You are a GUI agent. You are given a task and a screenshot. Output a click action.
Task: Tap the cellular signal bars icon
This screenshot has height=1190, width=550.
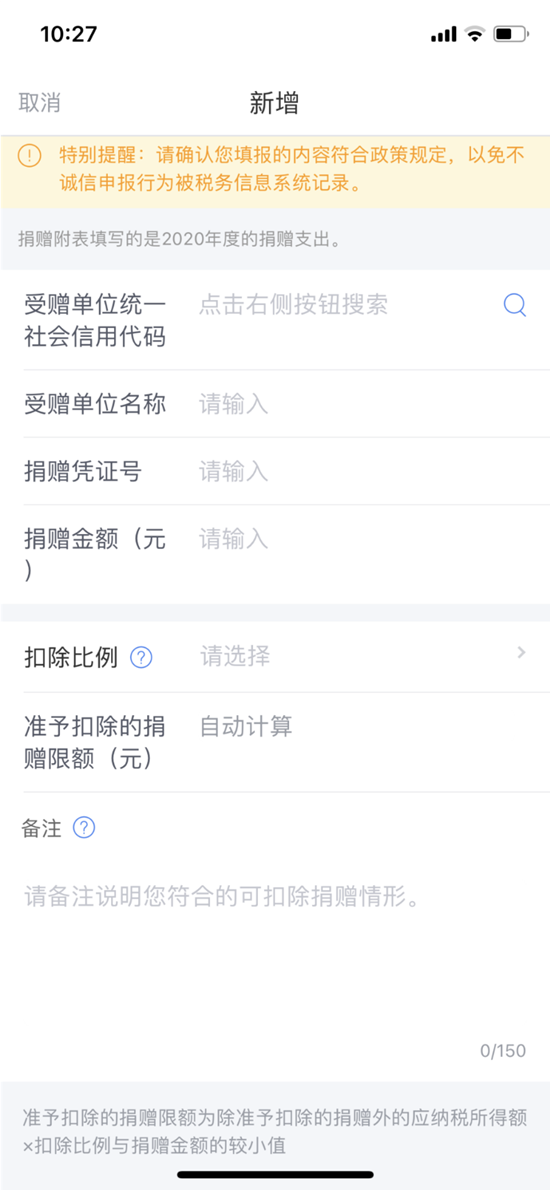coord(443,34)
